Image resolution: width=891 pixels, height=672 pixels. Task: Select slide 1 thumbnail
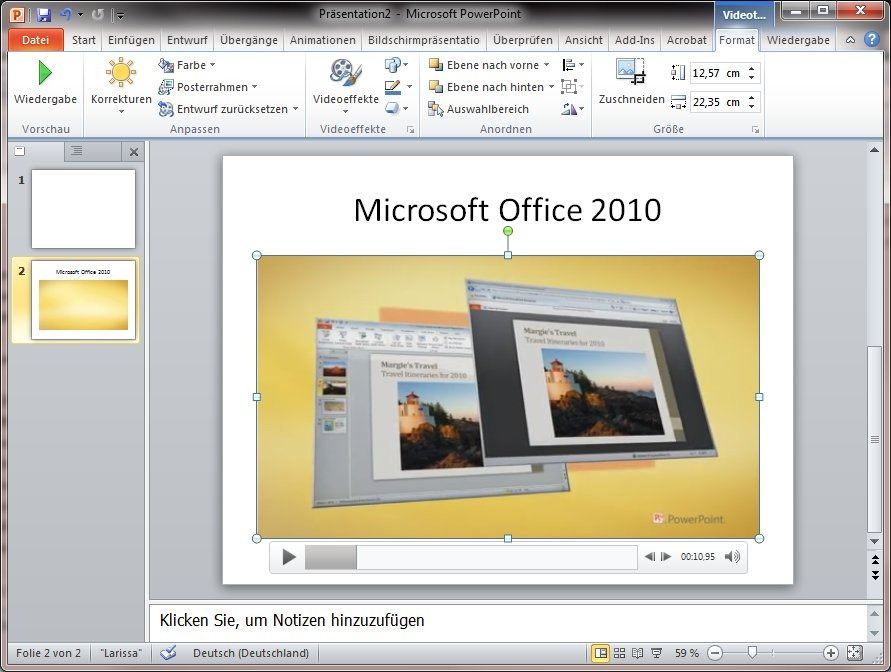[x=83, y=208]
